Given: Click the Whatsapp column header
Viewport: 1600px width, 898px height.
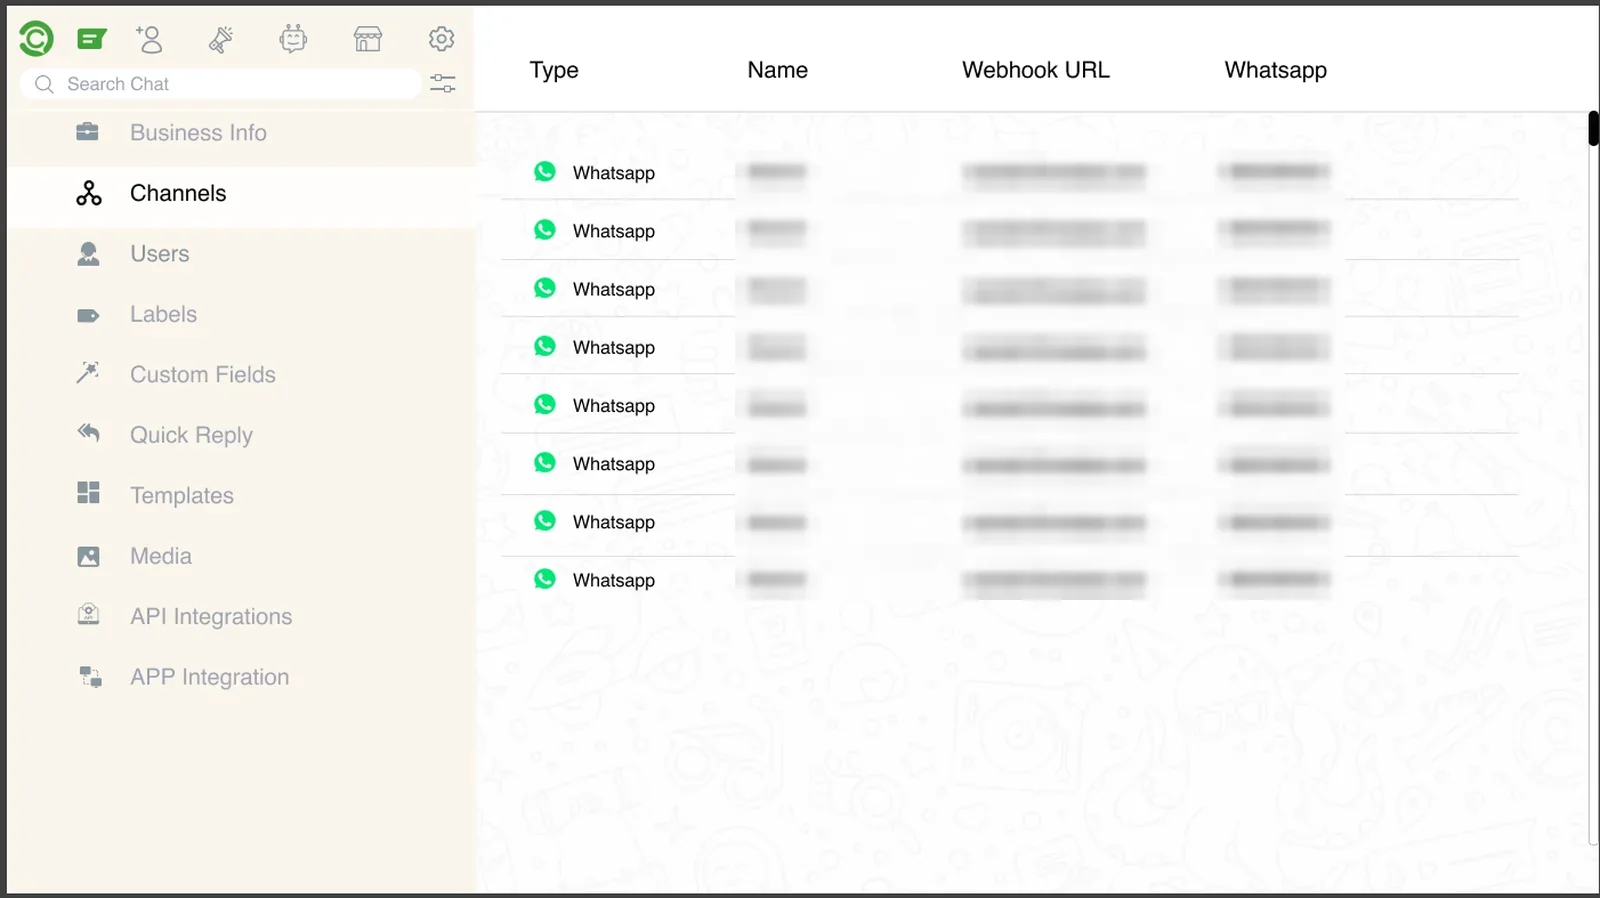Looking at the screenshot, I should (1276, 70).
